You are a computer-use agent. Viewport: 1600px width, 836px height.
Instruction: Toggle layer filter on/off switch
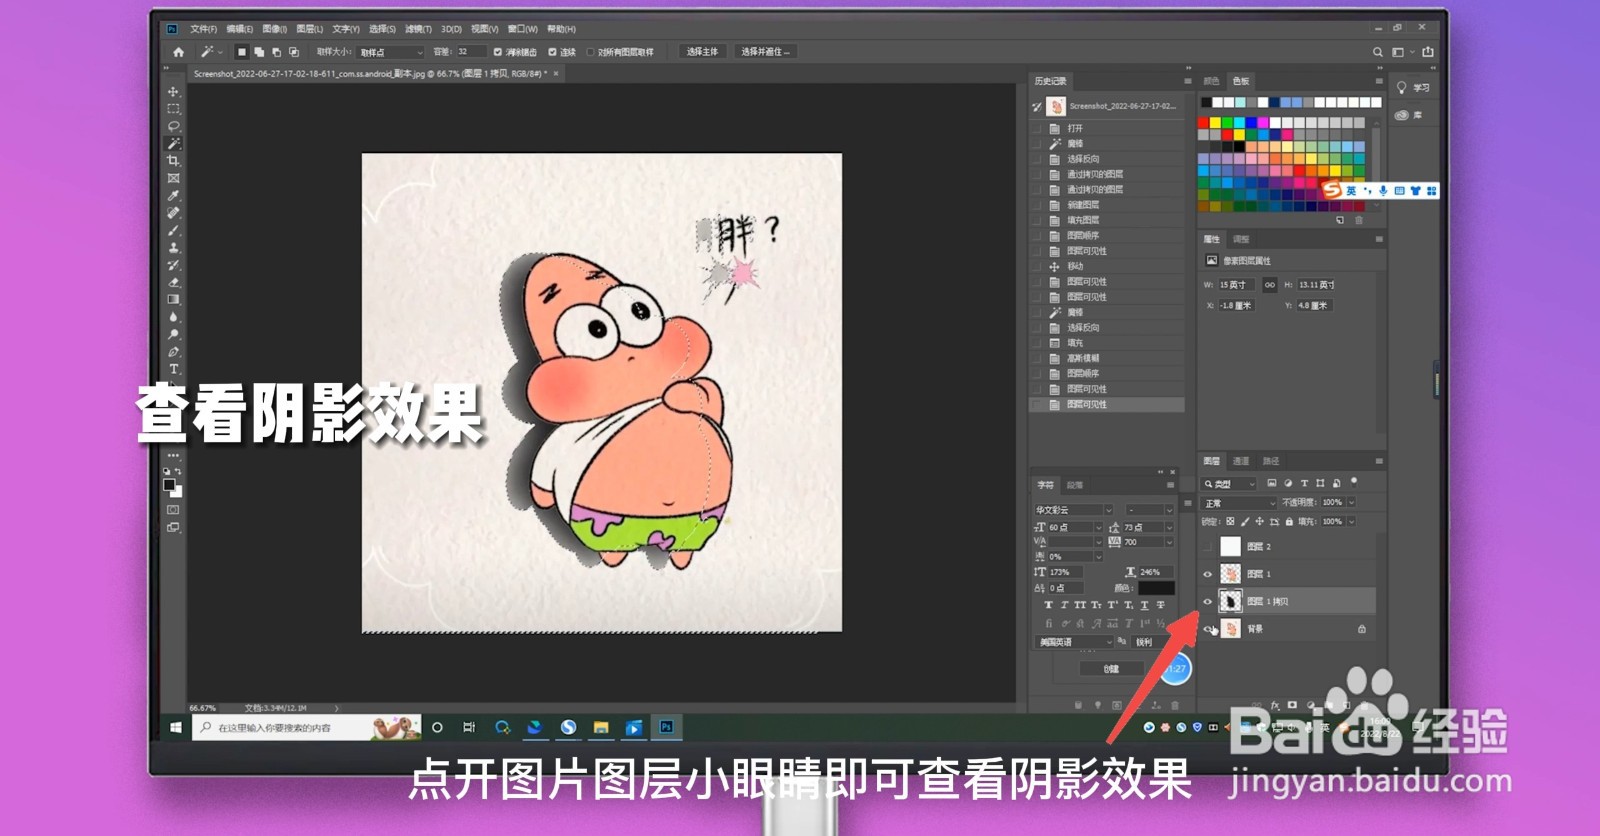pyautogui.click(x=1354, y=482)
